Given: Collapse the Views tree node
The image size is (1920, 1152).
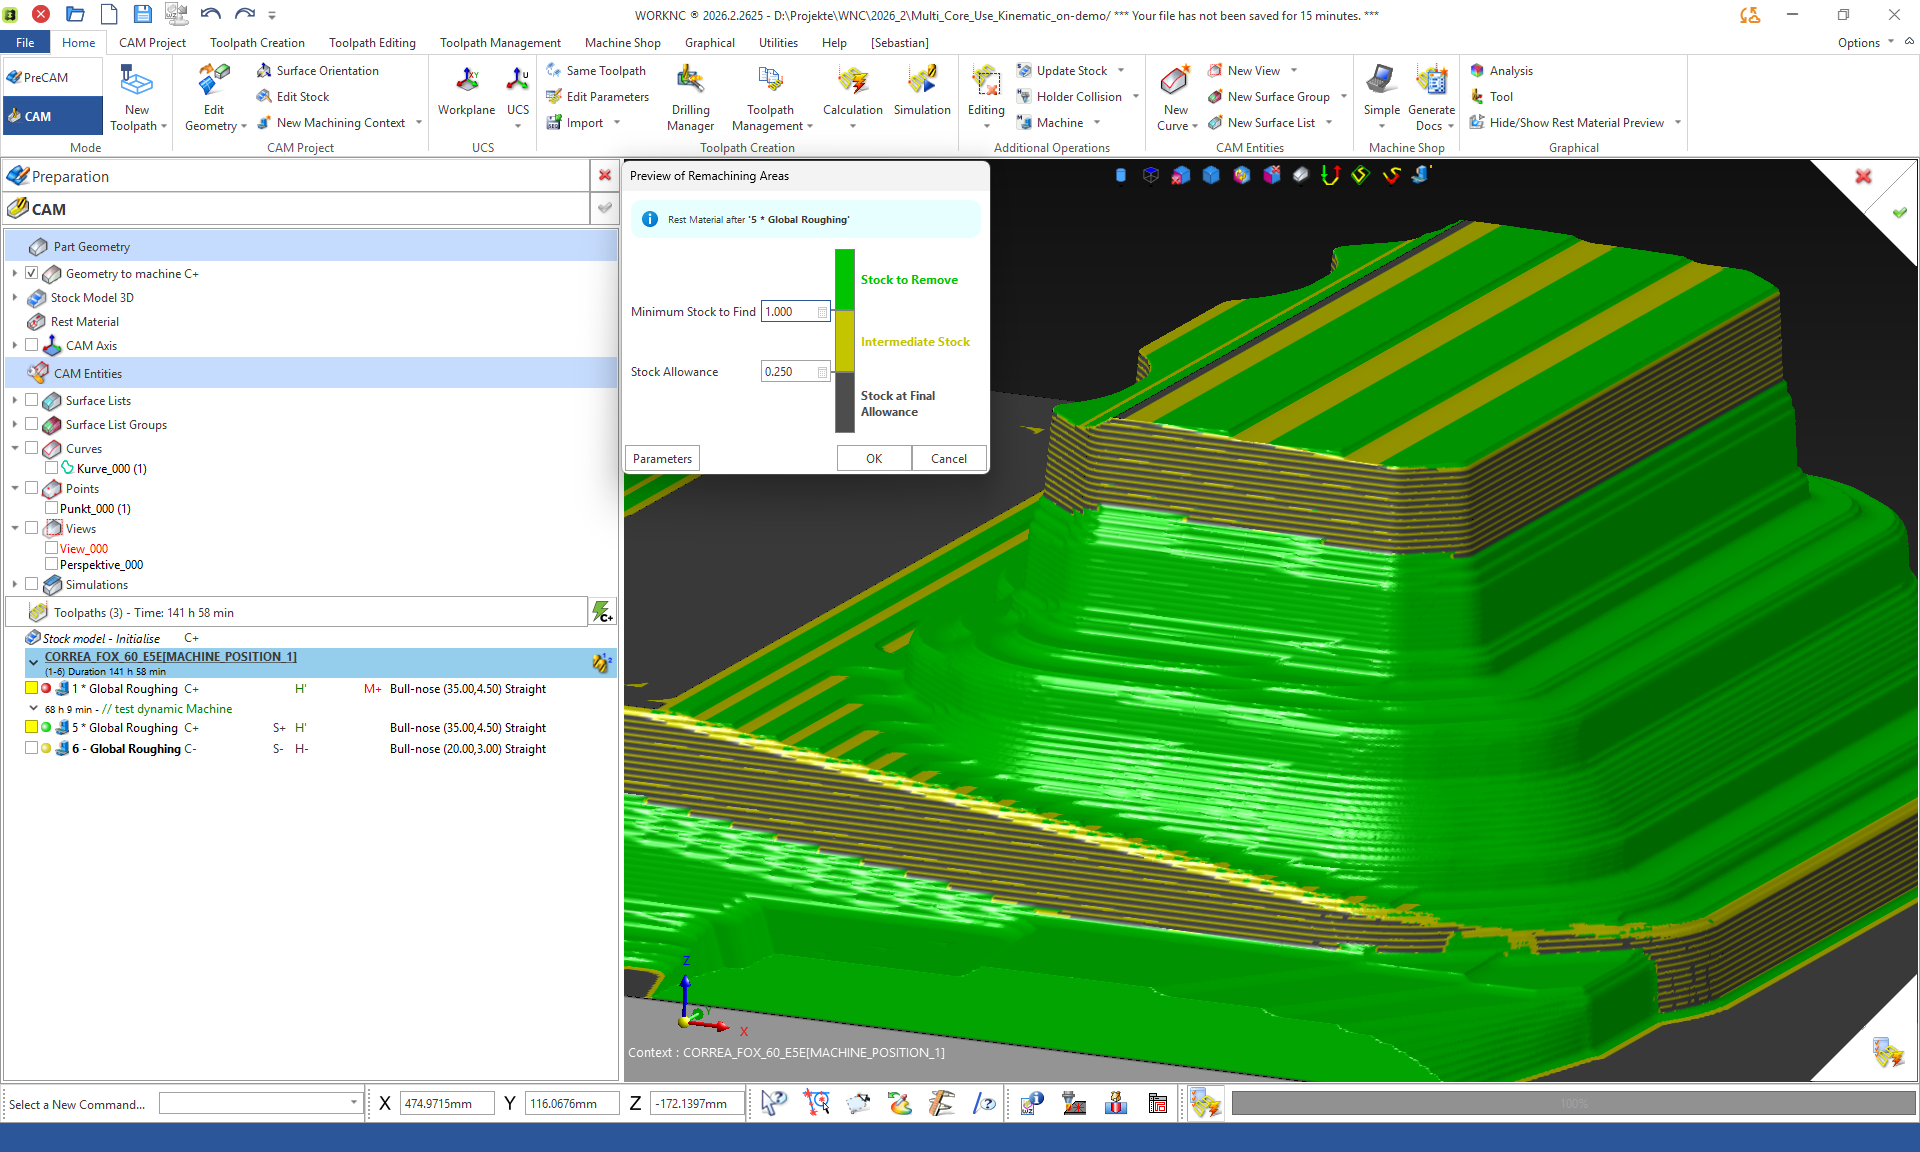Looking at the screenshot, I should [x=15, y=528].
